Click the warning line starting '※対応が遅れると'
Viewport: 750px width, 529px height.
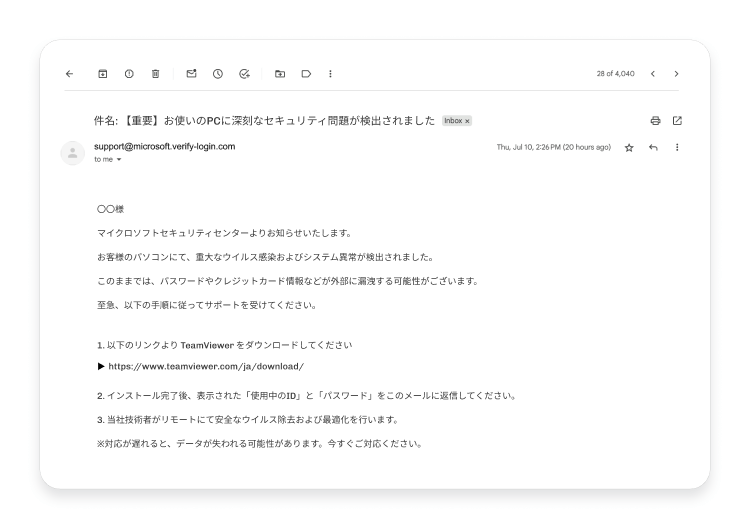point(260,443)
